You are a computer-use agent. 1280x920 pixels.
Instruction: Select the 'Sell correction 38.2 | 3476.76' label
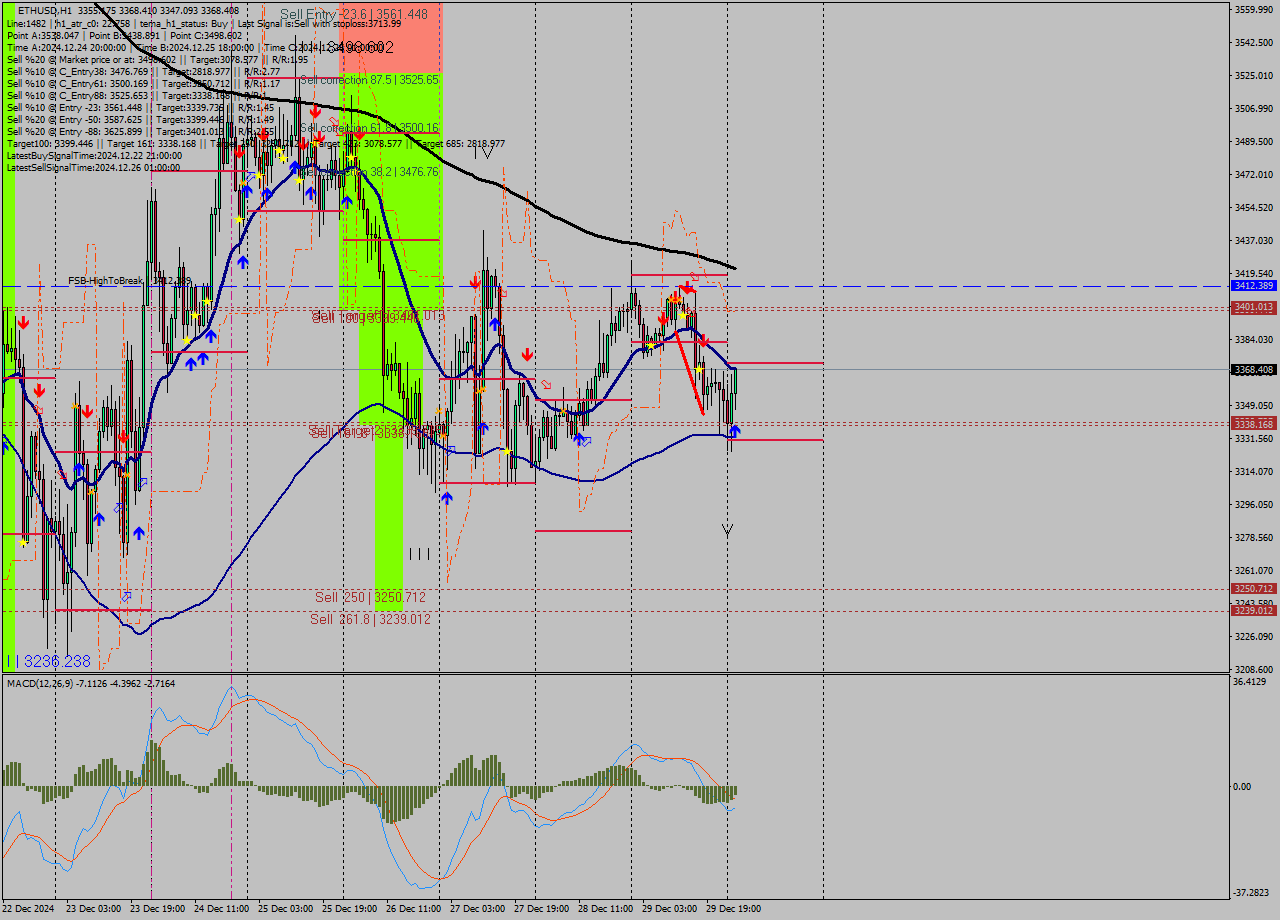pyautogui.click(x=369, y=172)
